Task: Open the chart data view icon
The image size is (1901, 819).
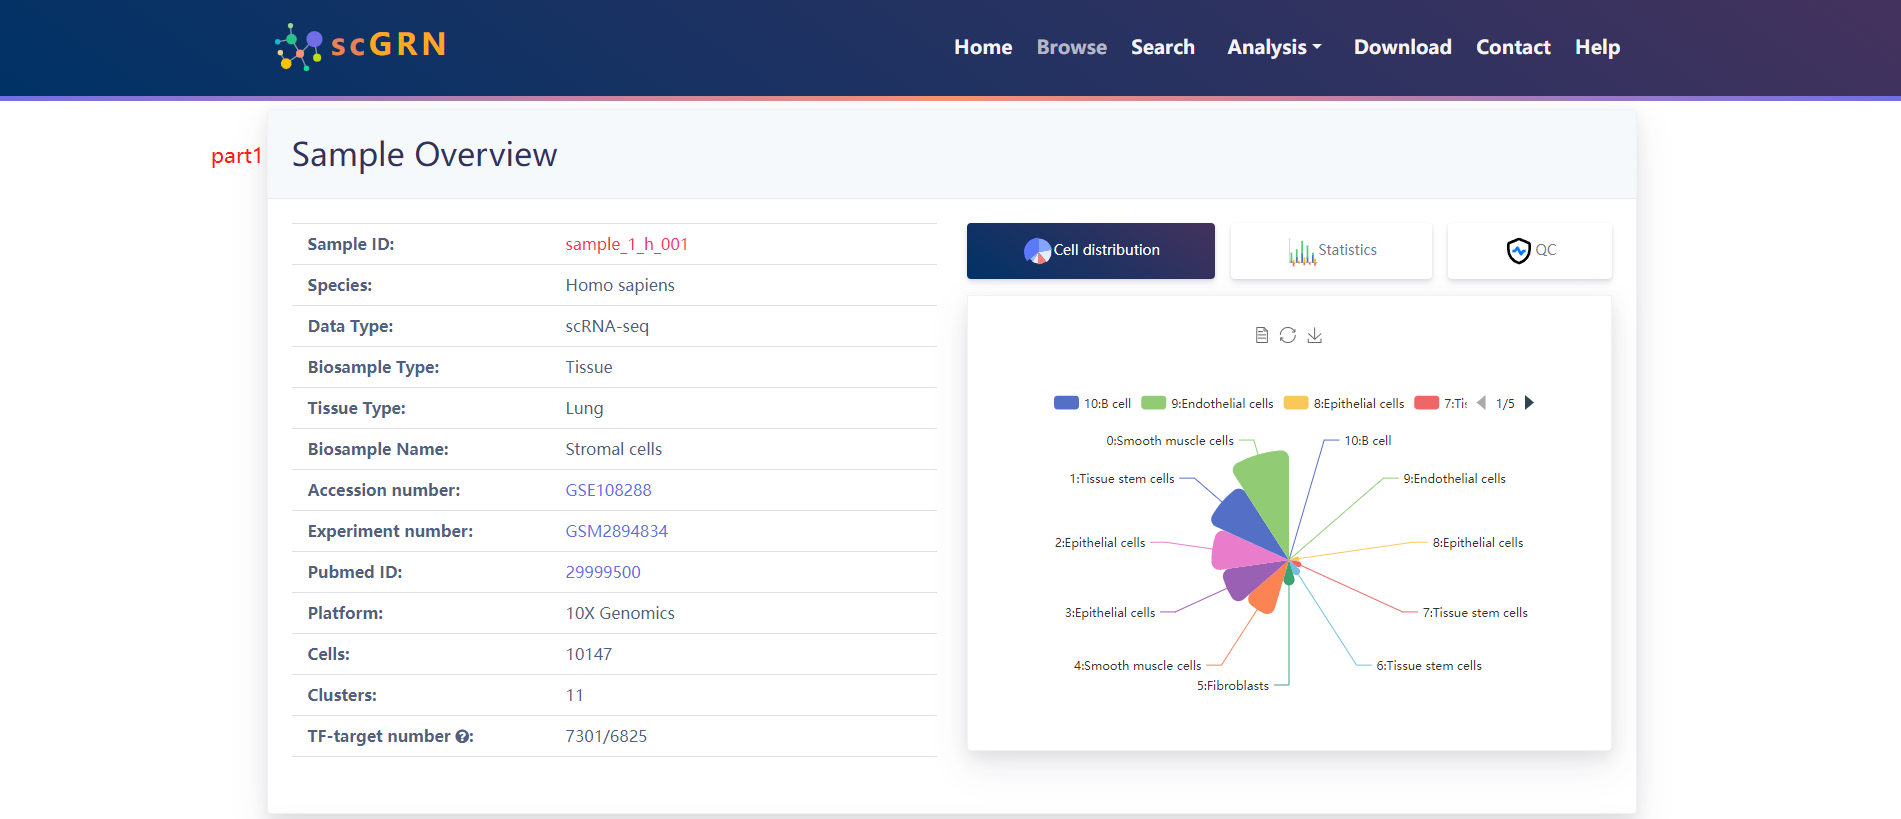Action: [1261, 335]
